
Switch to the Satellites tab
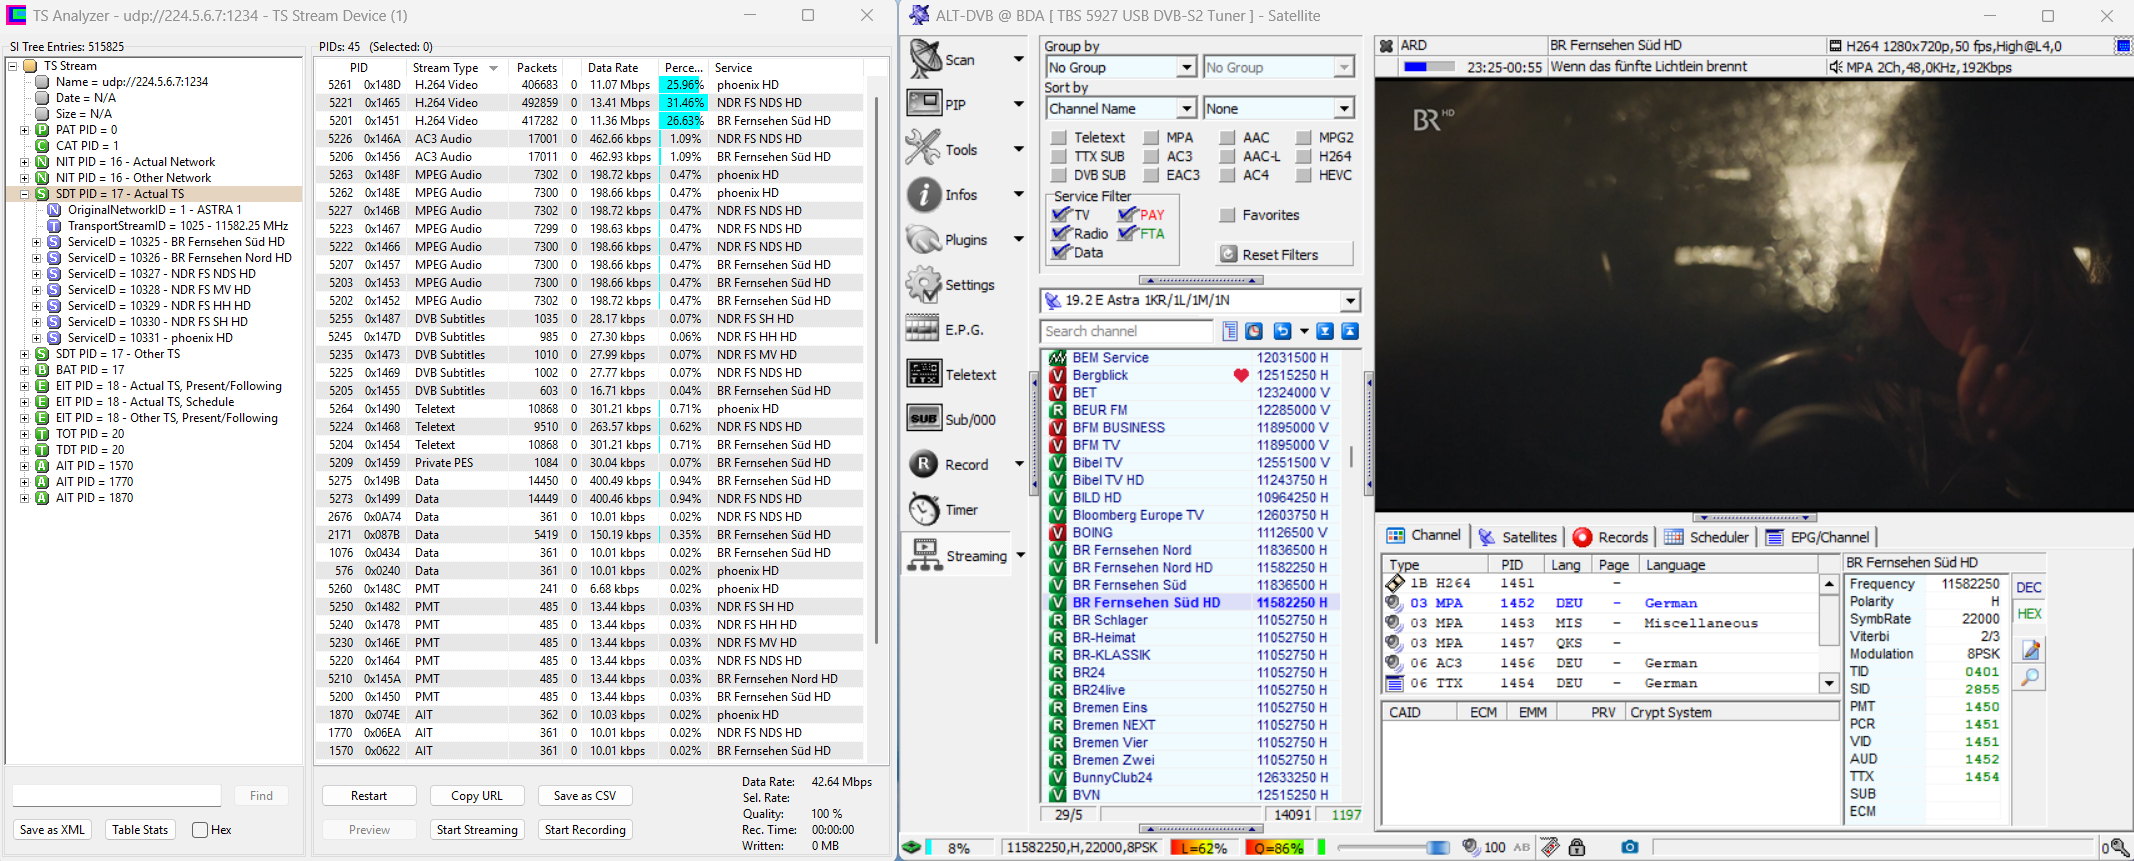tap(1517, 537)
